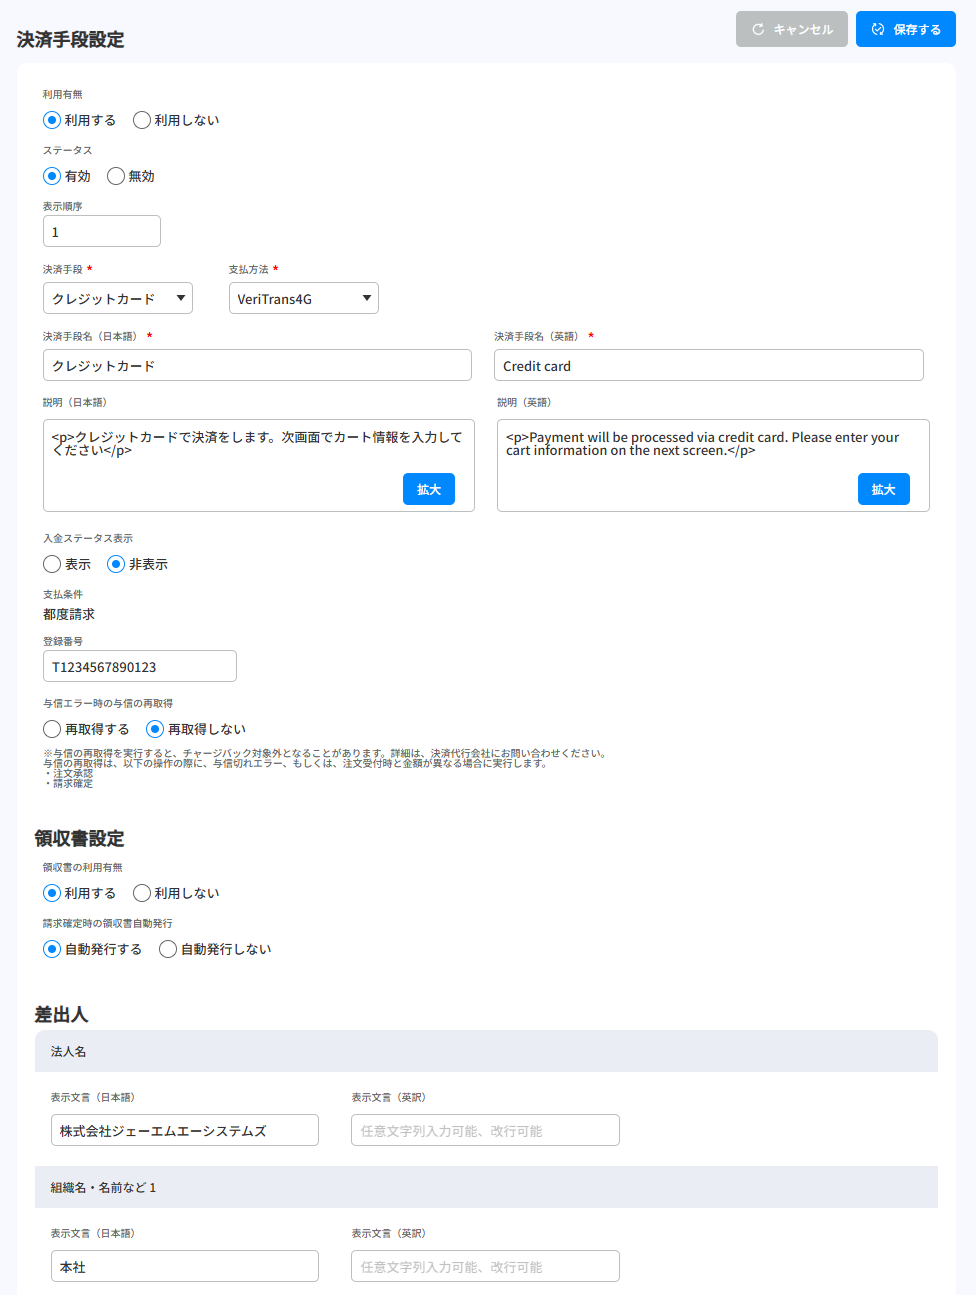Select 利用しない under 利用有無
The height and width of the screenshot is (1295, 976).
click(x=142, y=120)
